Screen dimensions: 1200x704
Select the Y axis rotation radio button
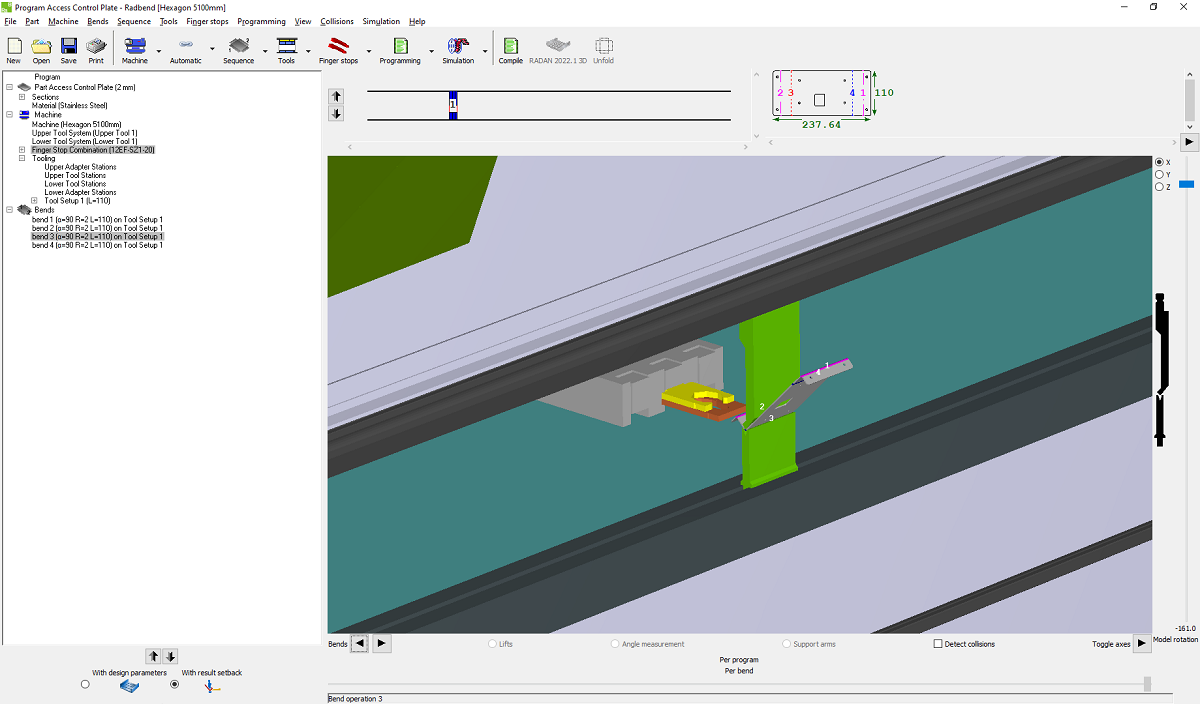click(x=1159, y=175)
